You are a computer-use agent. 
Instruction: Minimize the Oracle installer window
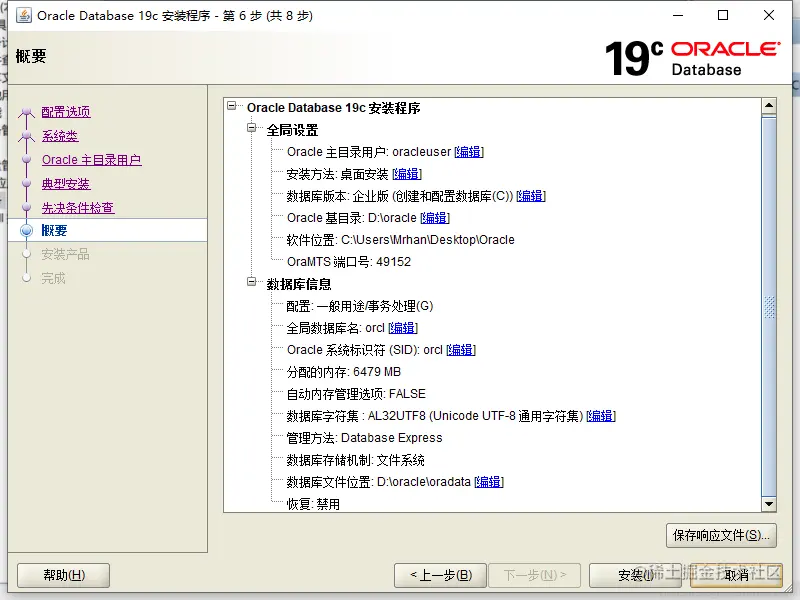click(x=678, y=15)
